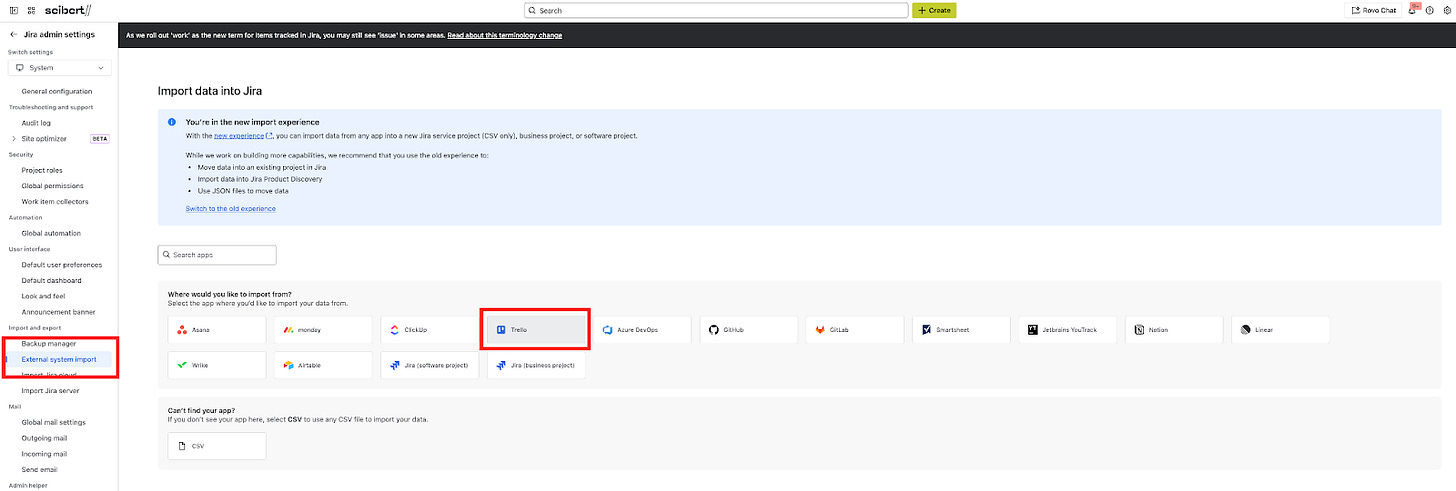
Task: Choose Trello import tile
Action: tap(536, 329)
